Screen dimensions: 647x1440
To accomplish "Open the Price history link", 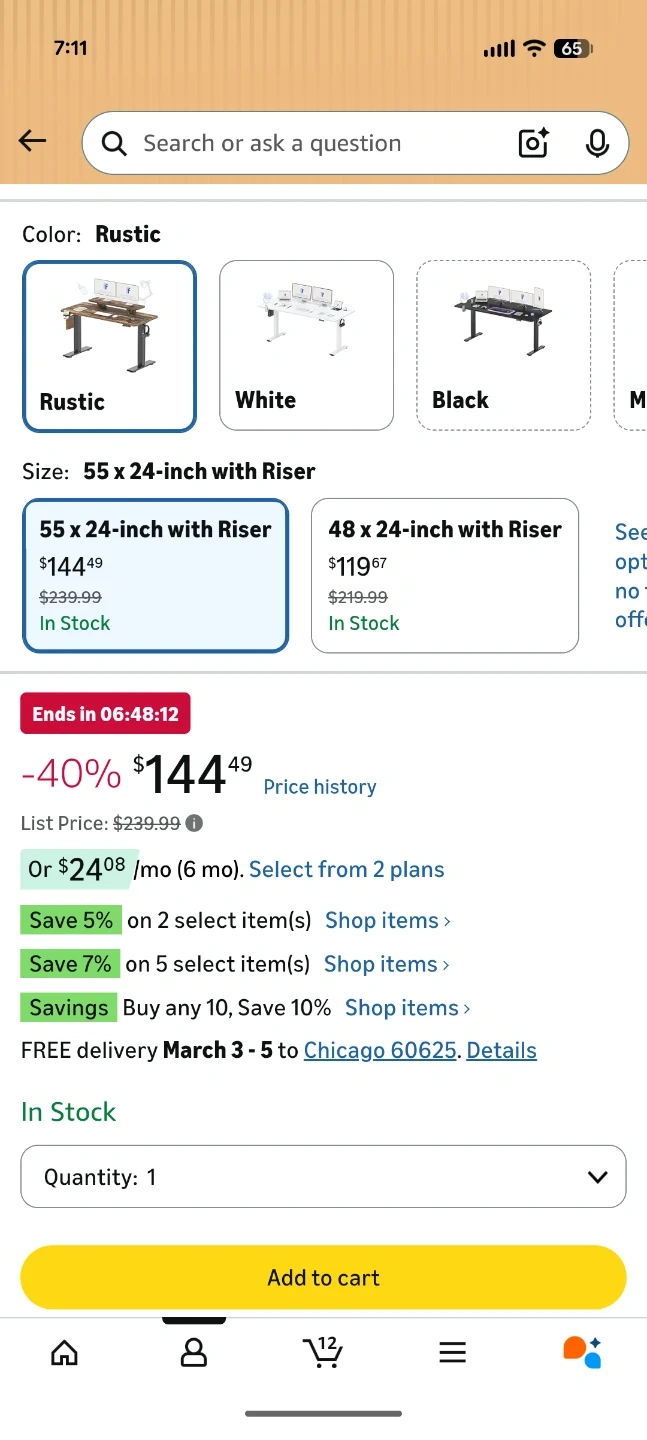I will [x=320, y=787].
